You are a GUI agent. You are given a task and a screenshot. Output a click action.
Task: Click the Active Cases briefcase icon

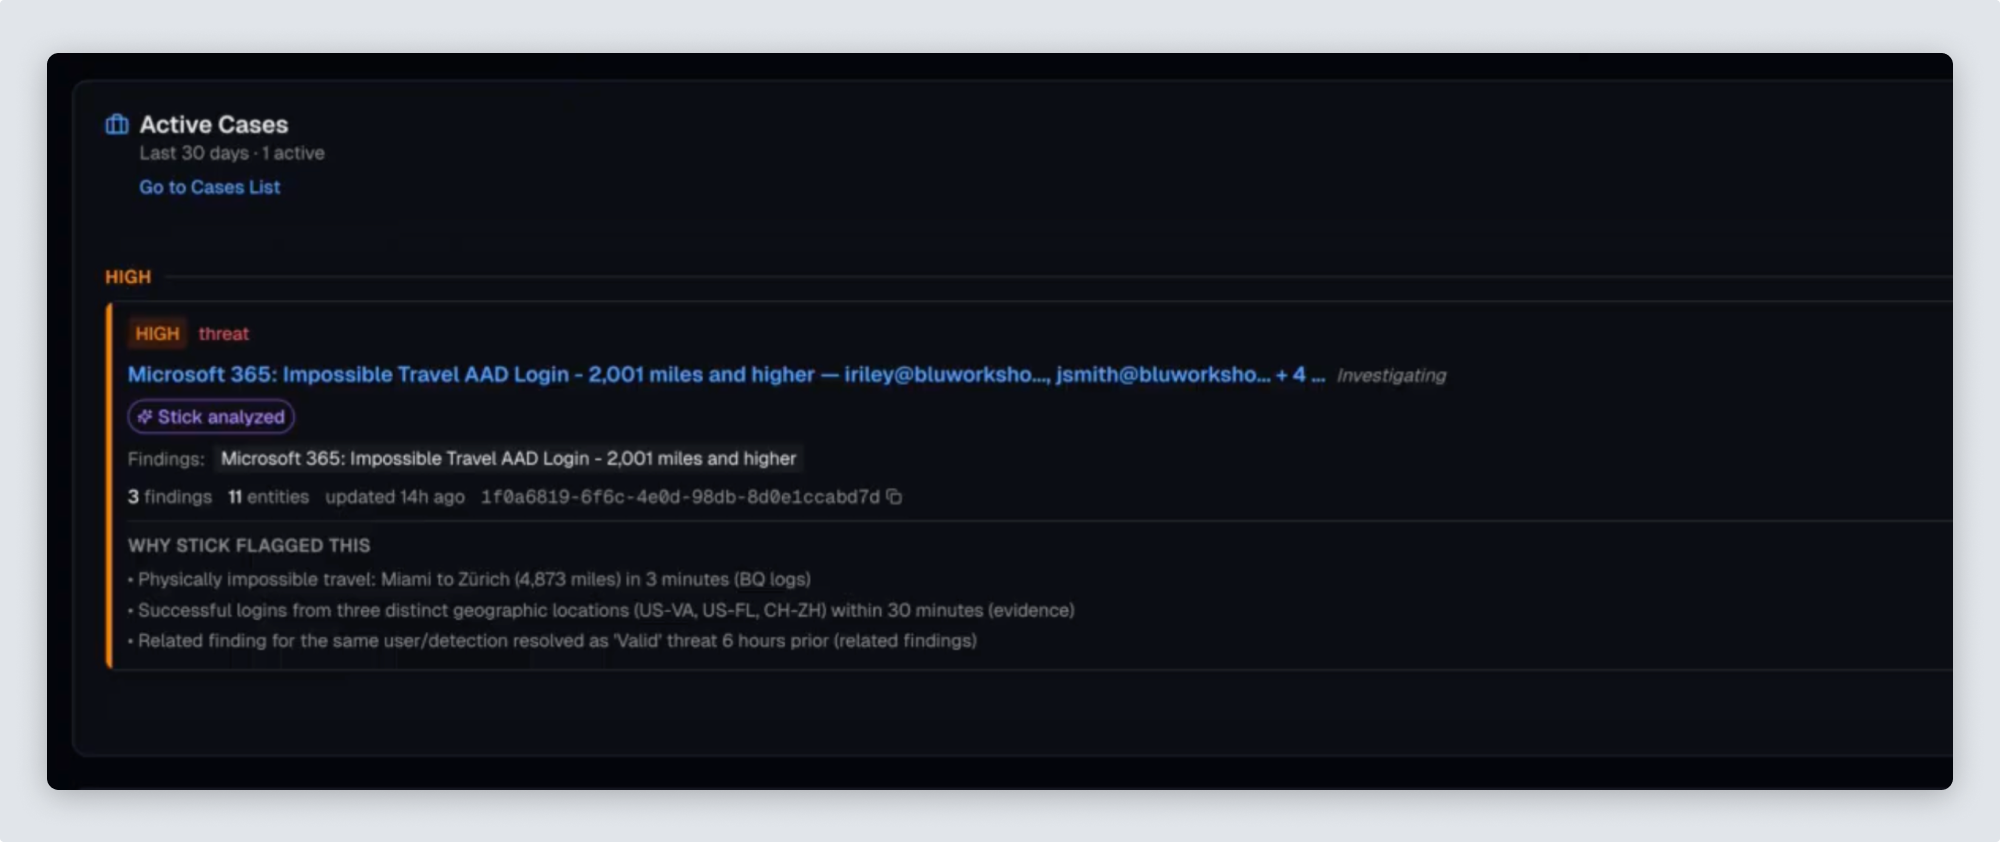click(x=117, y=124)
